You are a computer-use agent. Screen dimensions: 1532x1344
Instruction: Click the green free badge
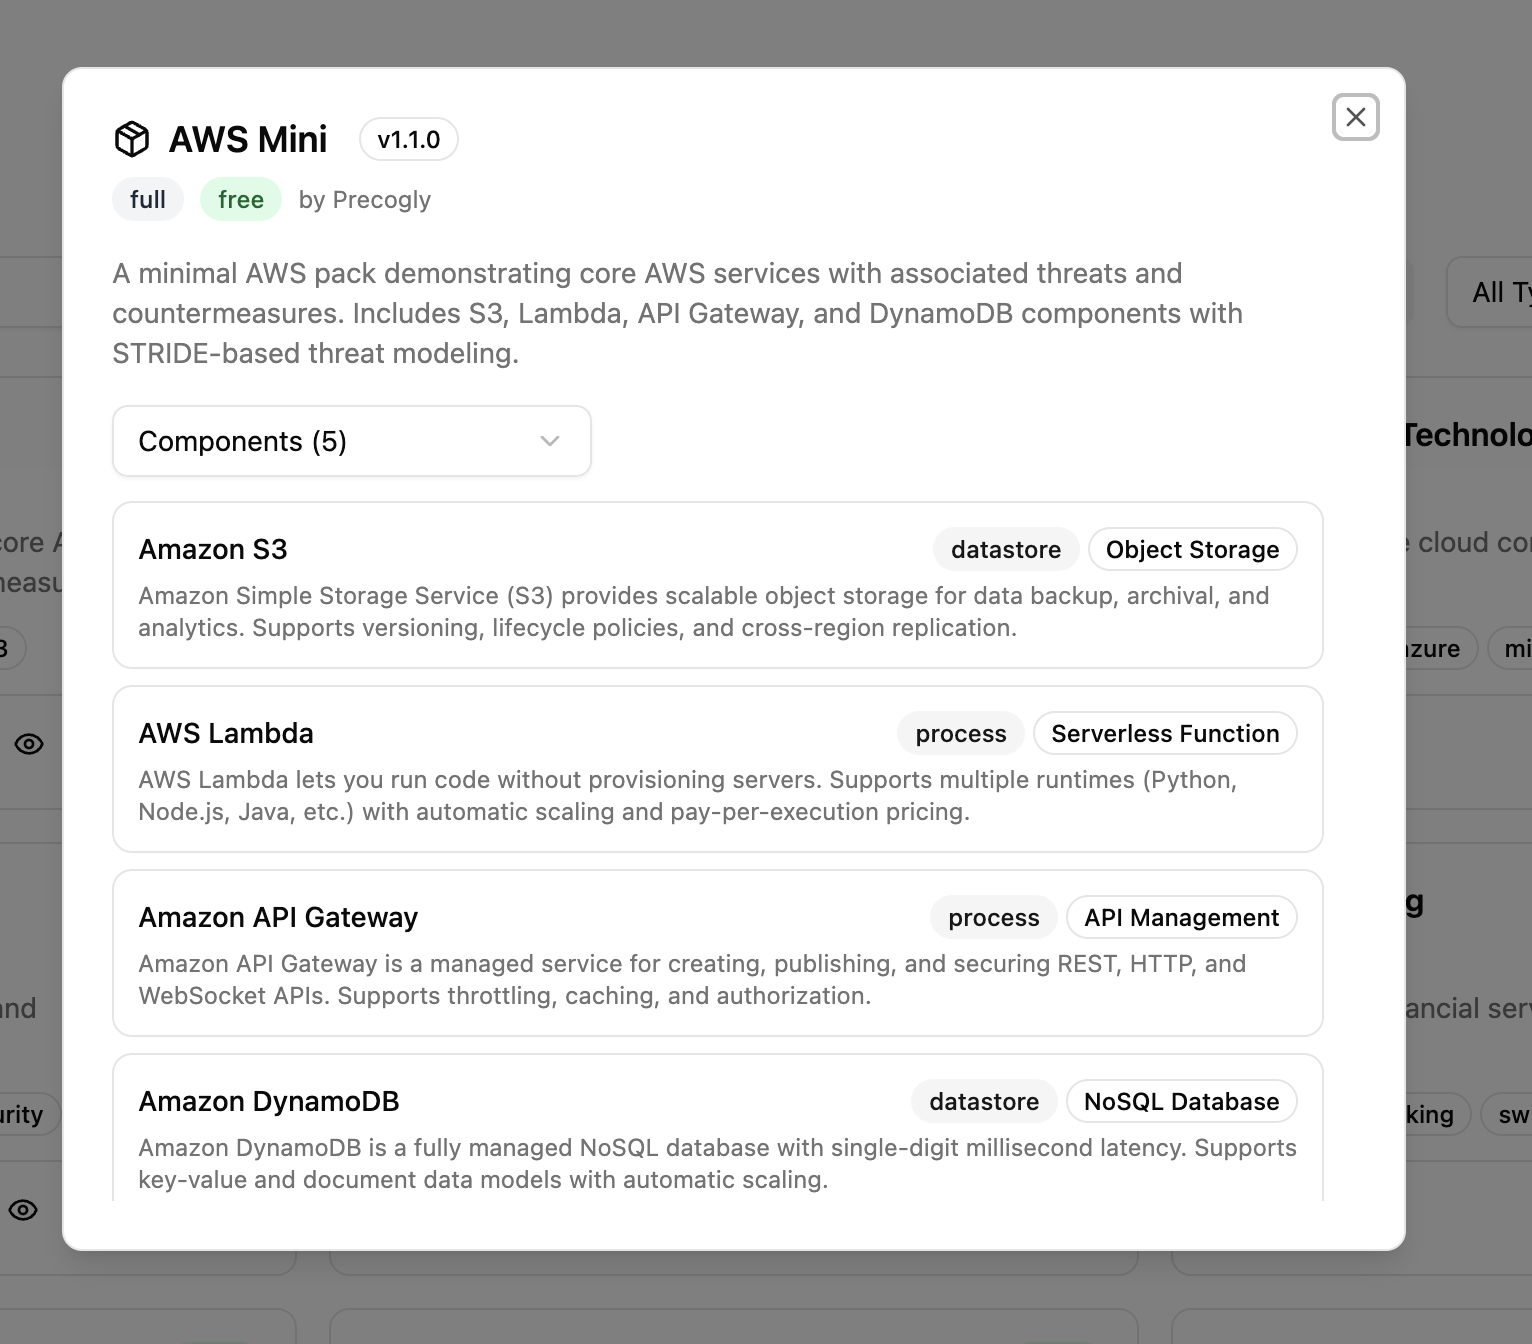click(241, 199)
